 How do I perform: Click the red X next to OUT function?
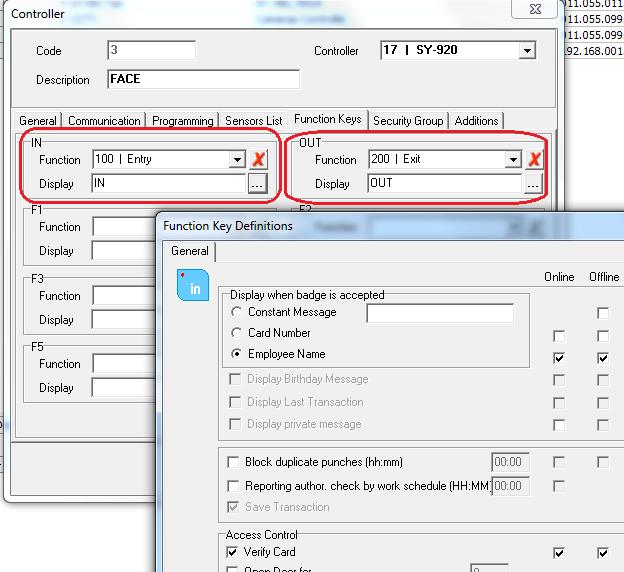pyautogui.click(x=535, y=159)
